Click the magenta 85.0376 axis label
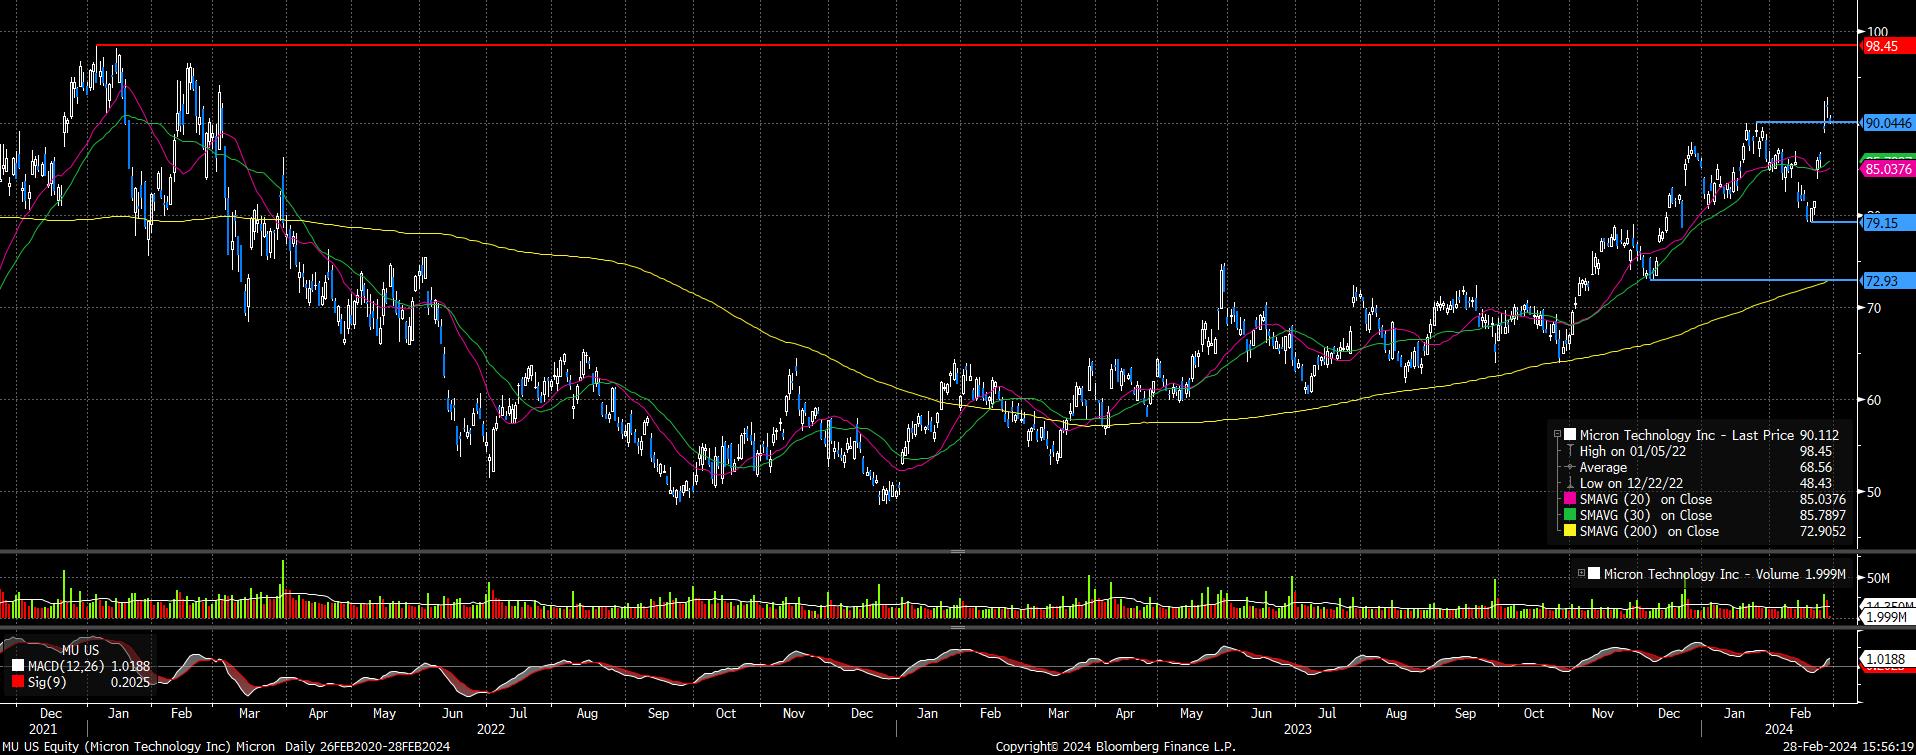The height and width of the screenshot is (755, 1916). (x=1888, y=169)
